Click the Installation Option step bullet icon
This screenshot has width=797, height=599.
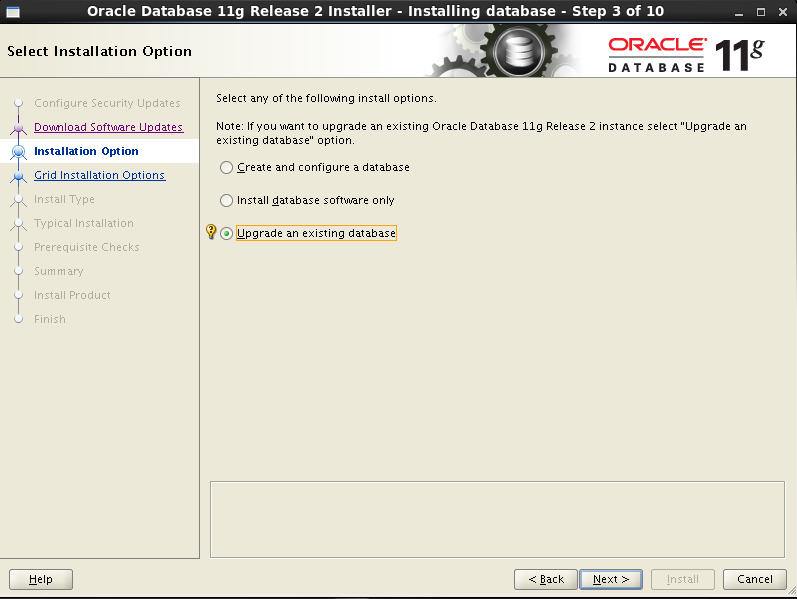[x=19, y=152]
